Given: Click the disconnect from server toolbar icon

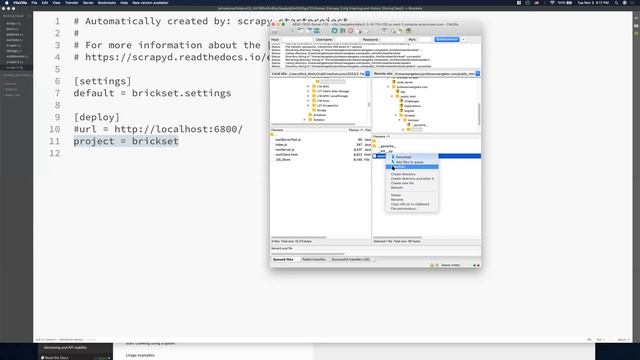Looking at the screenshot, I should point(358,31).
